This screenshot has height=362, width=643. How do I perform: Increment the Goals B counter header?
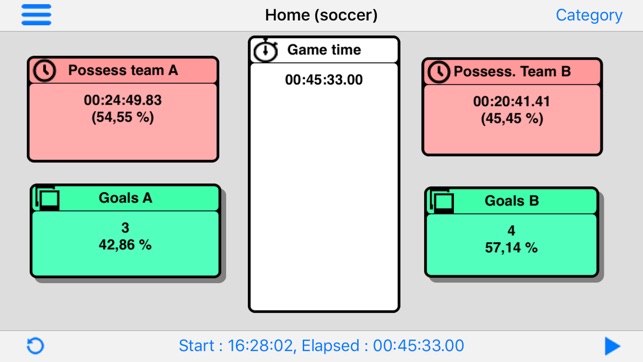point(512,201)
